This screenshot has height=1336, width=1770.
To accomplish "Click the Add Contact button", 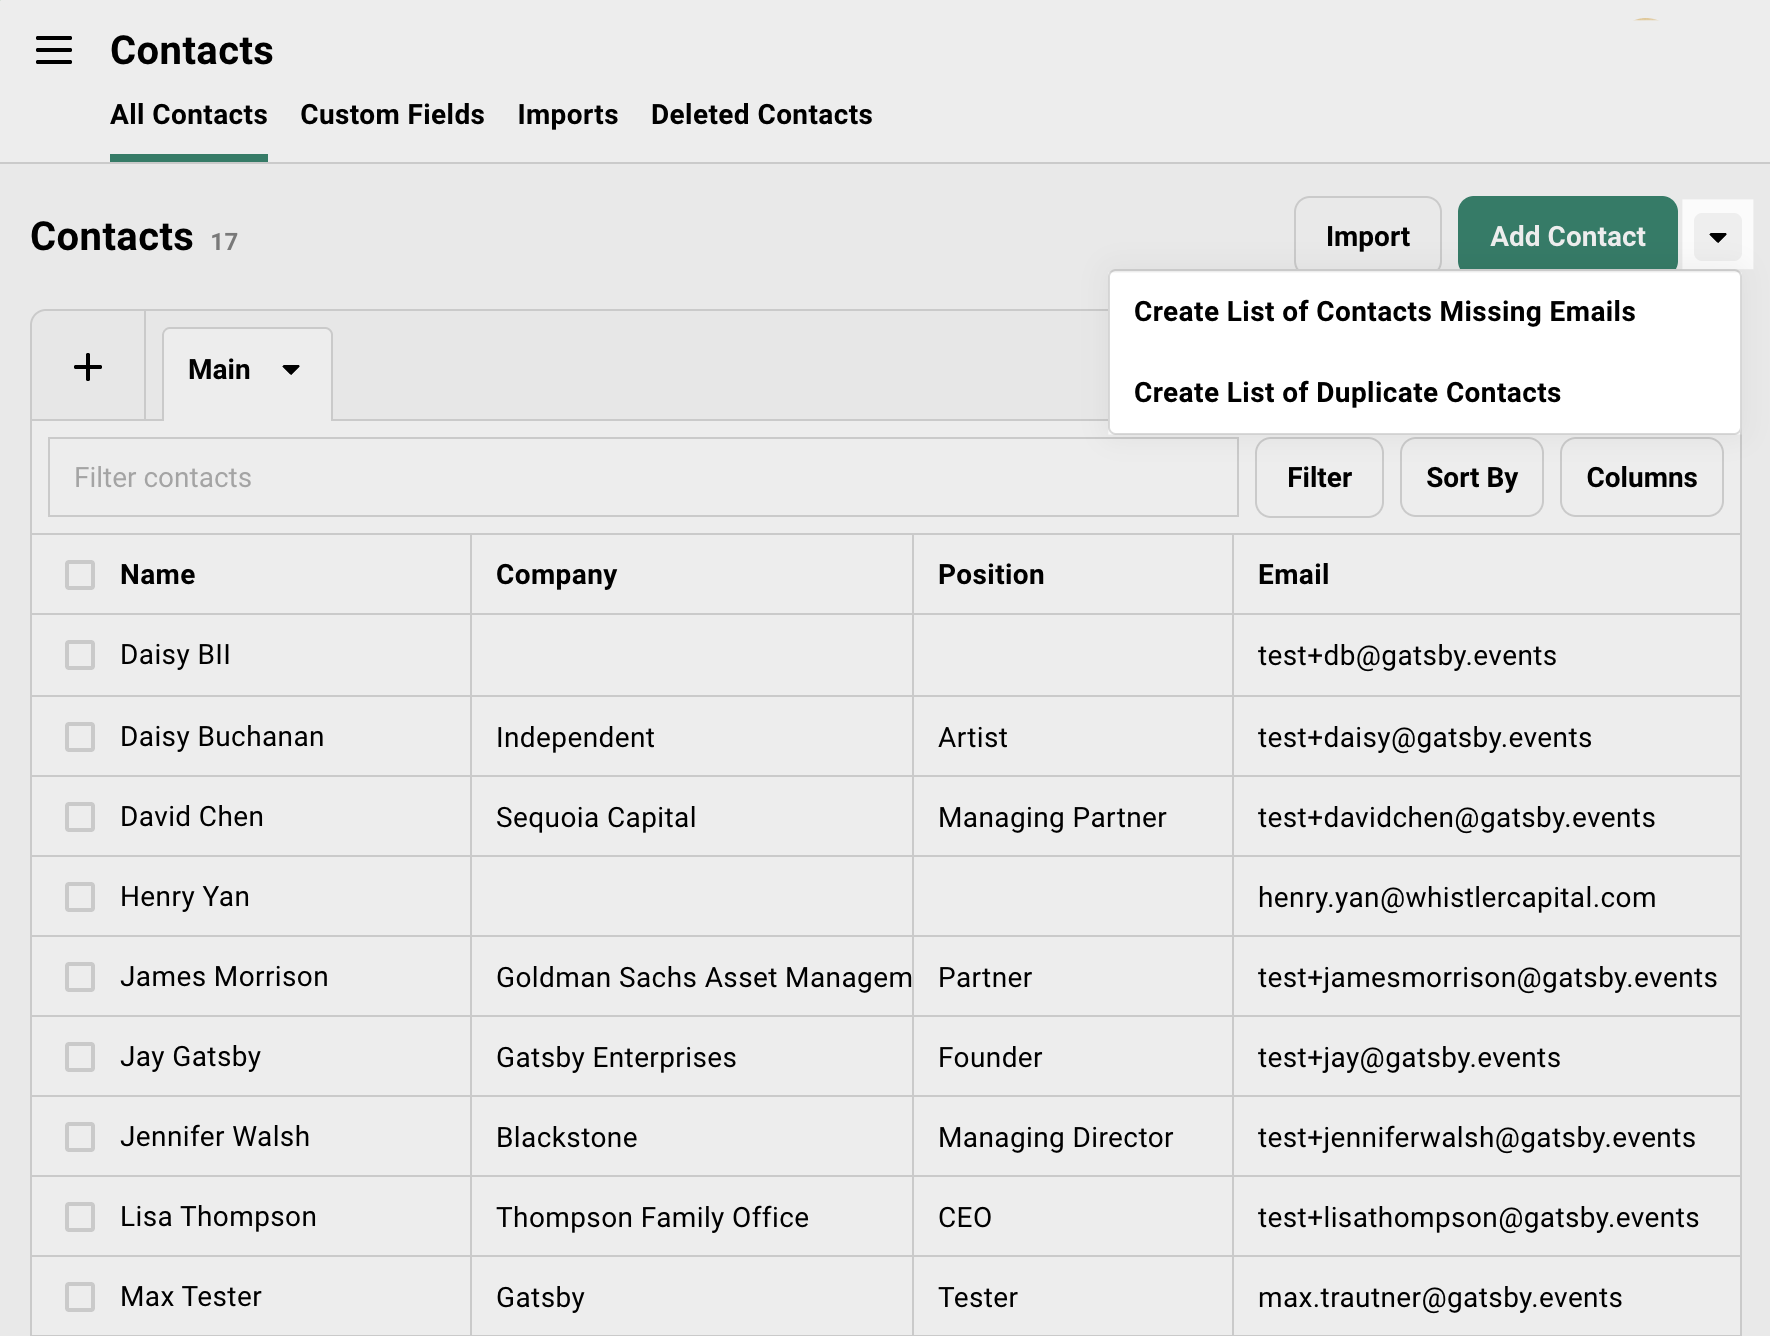I will 1567,235.
